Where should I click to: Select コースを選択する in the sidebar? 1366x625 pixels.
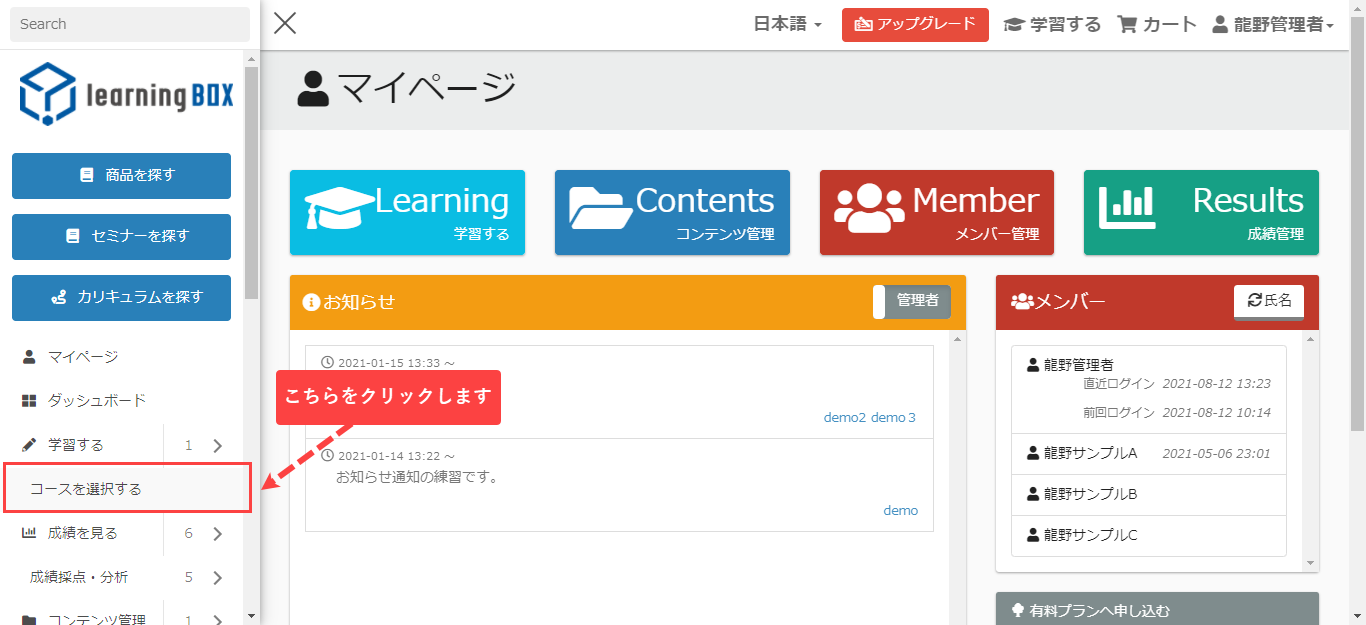click(x=86, y=489)
